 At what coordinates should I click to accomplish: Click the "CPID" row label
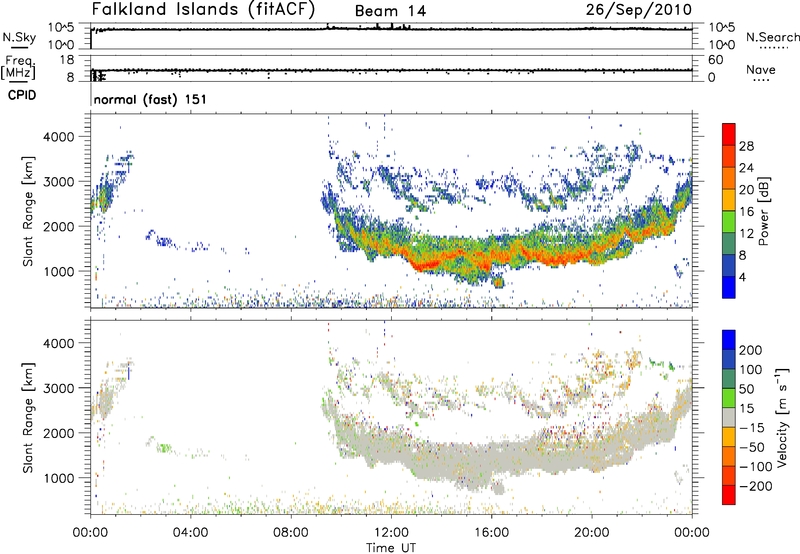tap(22, 95)
